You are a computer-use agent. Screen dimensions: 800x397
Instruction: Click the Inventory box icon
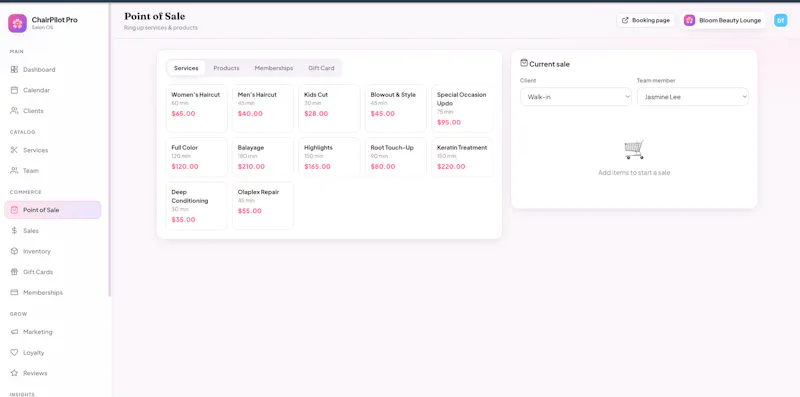tap(14, 251)
